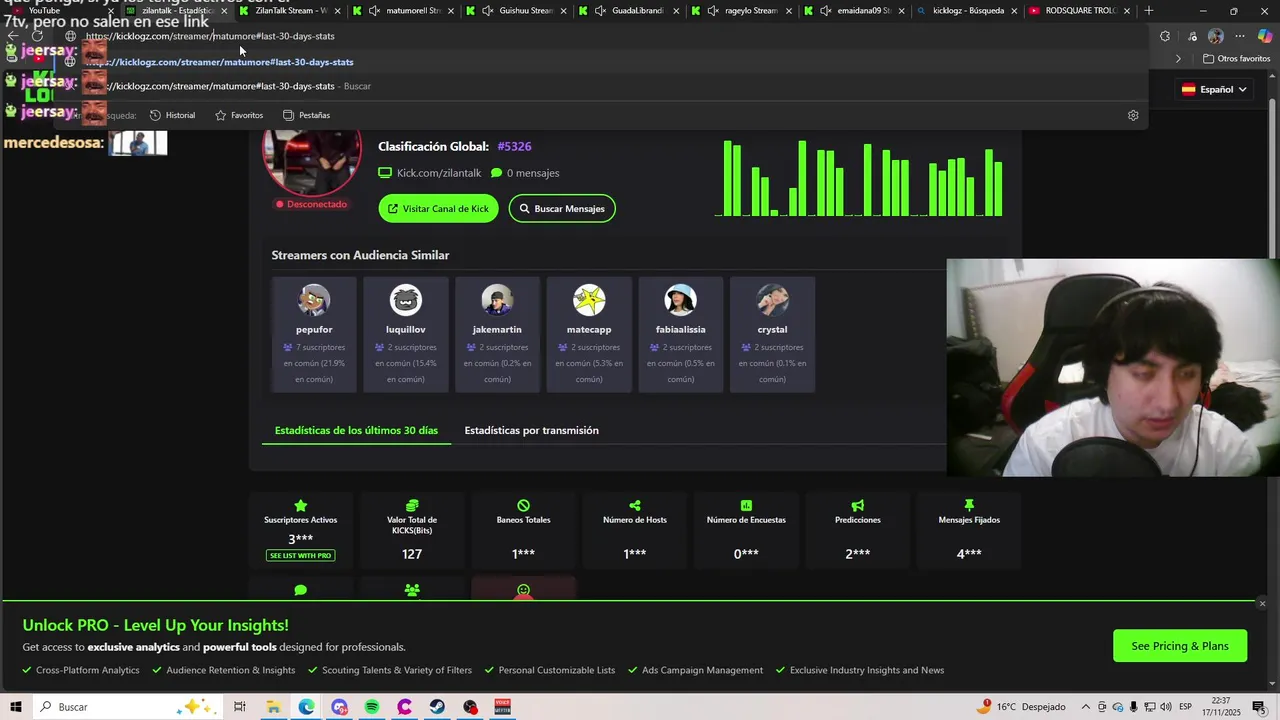Click the Kick.com channel monitor icon
This screenshot has width=1280, height=720.
[x=385, y=173]
